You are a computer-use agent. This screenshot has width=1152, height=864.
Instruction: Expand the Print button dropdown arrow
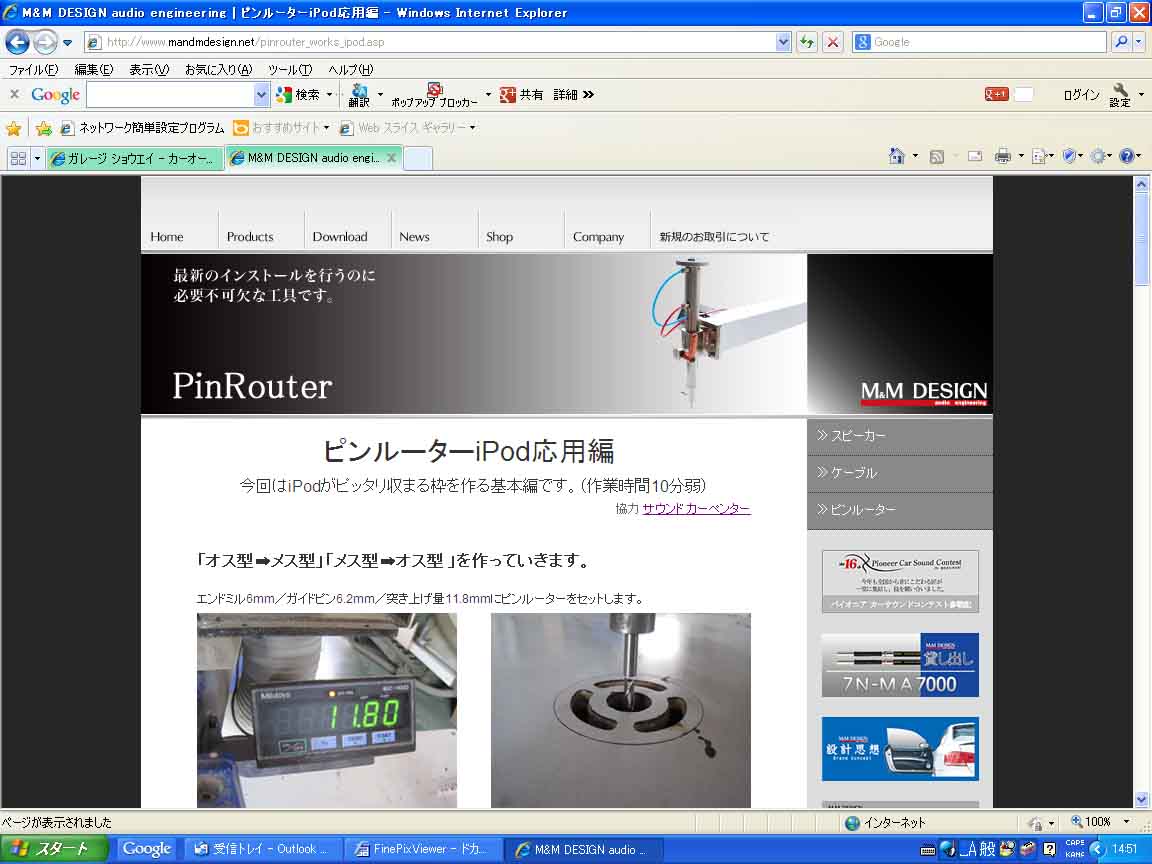tap(1021, 156)
